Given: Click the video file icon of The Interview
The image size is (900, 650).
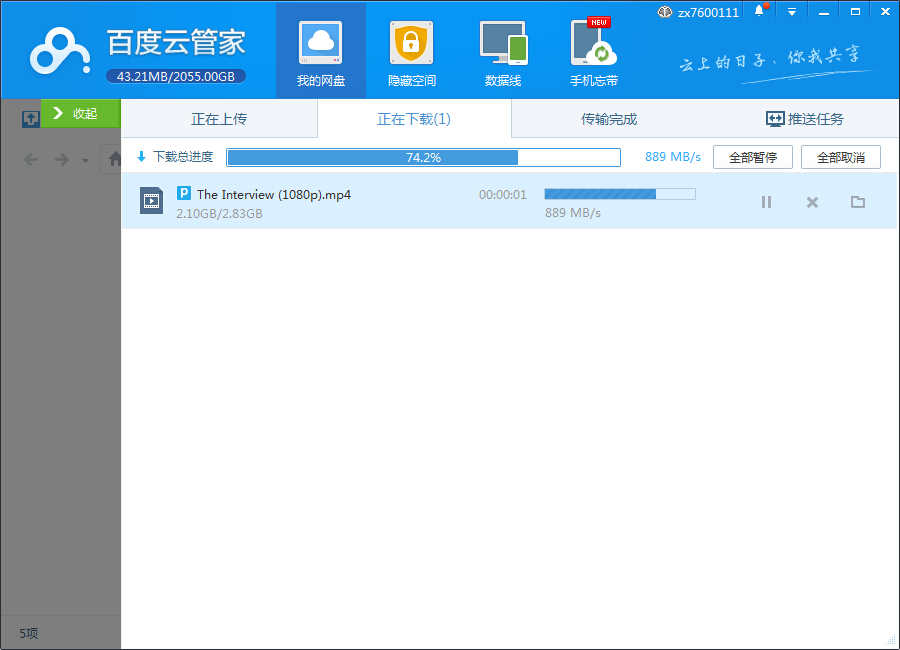Looking at the screenshot, I should pyautogui.click(x=152, y=200).
